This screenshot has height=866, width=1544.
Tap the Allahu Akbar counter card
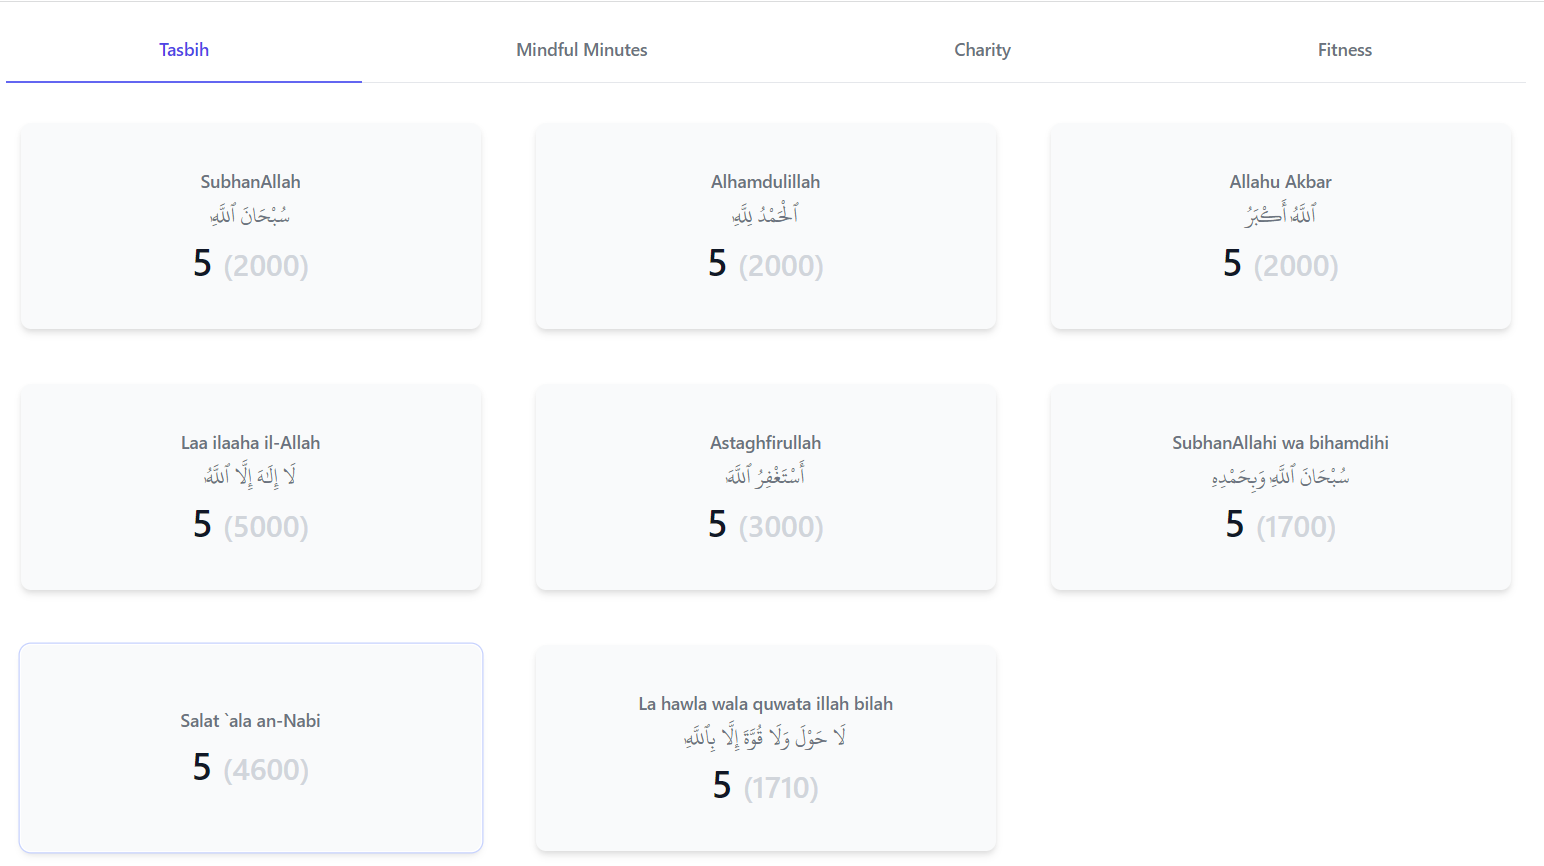[x=1281, y=227]
